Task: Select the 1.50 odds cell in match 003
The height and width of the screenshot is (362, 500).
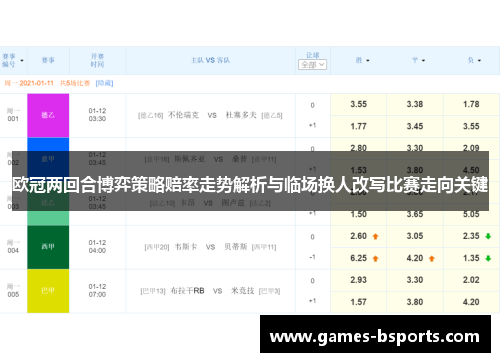Action: (358, 214)
